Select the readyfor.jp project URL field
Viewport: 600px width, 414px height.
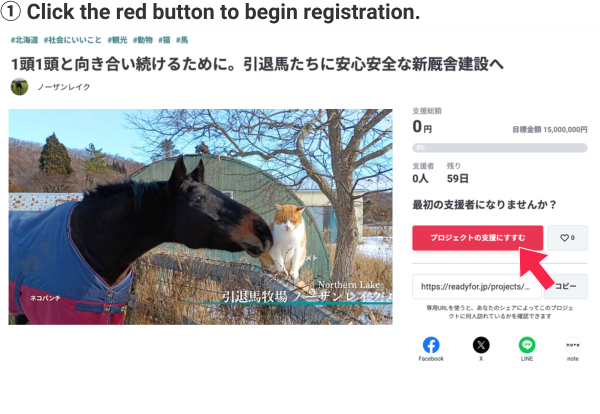[x=477, y=286]
